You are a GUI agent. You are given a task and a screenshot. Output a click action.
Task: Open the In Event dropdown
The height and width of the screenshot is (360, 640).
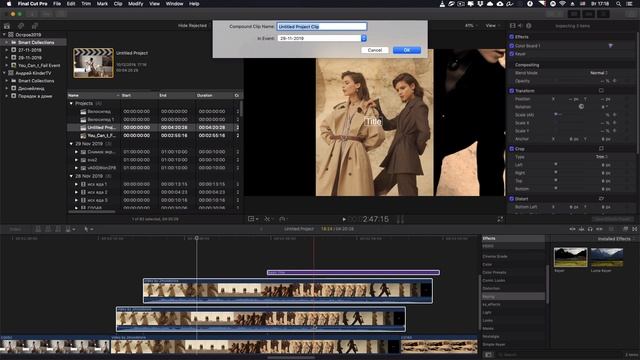pyautogui.click(x=322, y=38)
